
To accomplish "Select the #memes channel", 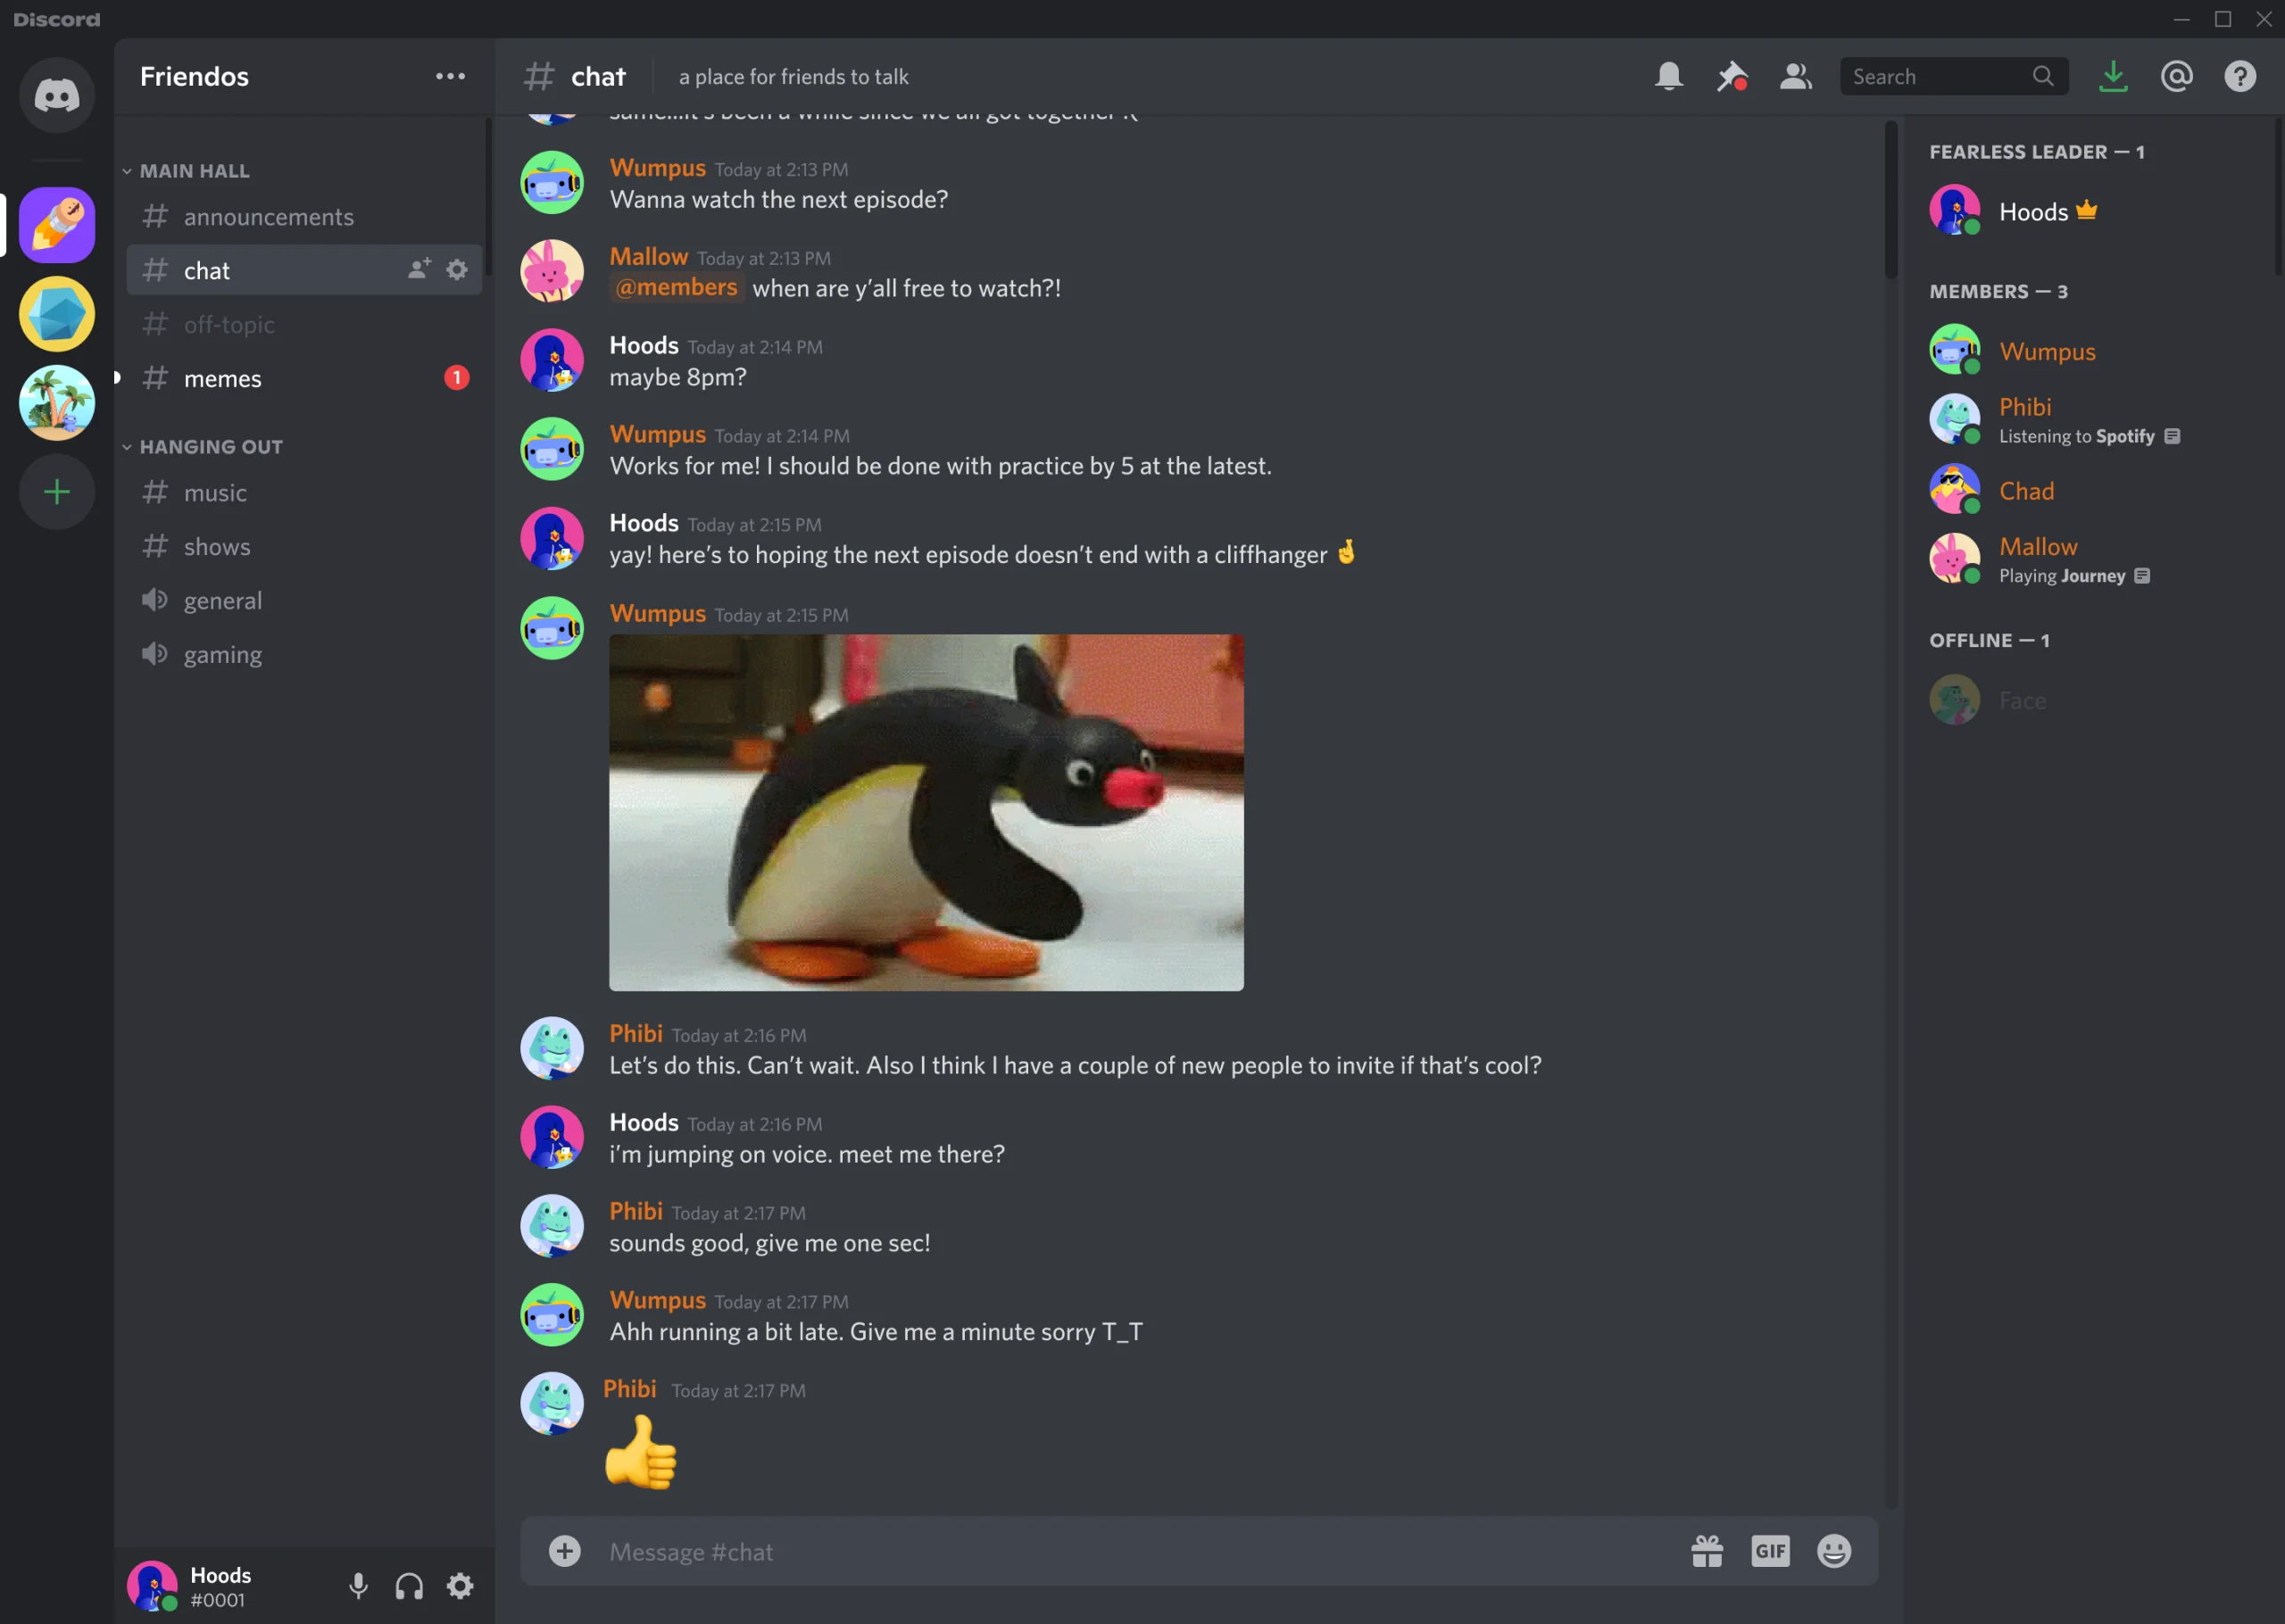I will coord(223,377).
